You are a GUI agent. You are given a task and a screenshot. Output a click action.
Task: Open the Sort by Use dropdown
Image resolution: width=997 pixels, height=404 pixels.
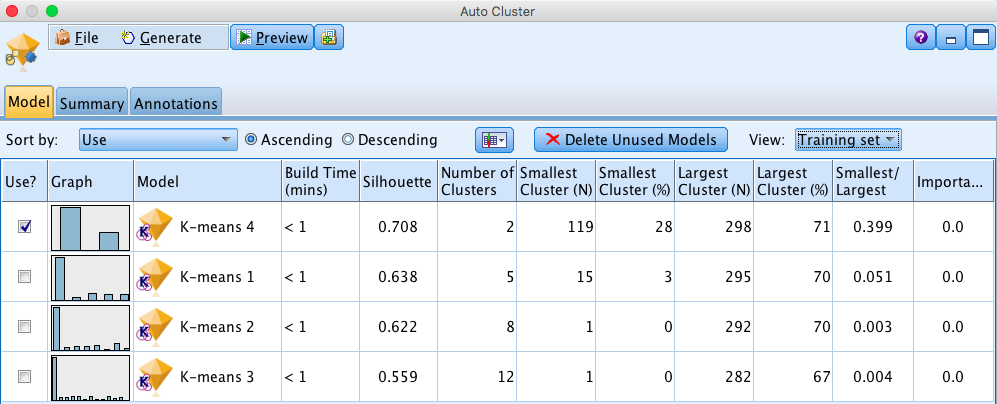tap(158, 139)
